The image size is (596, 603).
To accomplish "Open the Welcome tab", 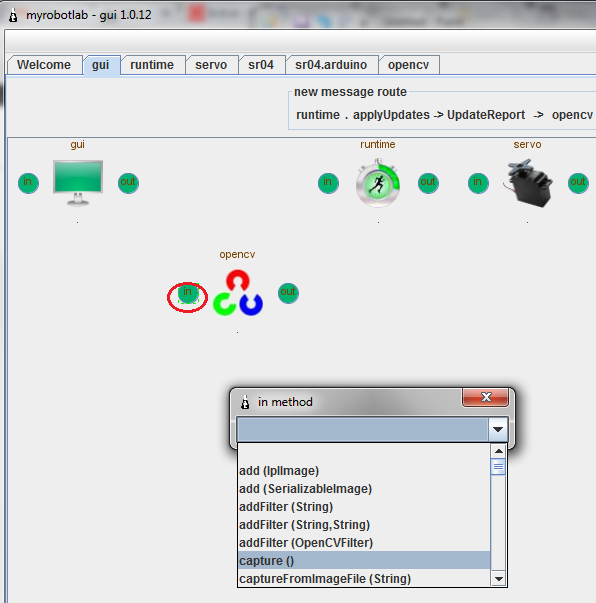I will point(45,65).
